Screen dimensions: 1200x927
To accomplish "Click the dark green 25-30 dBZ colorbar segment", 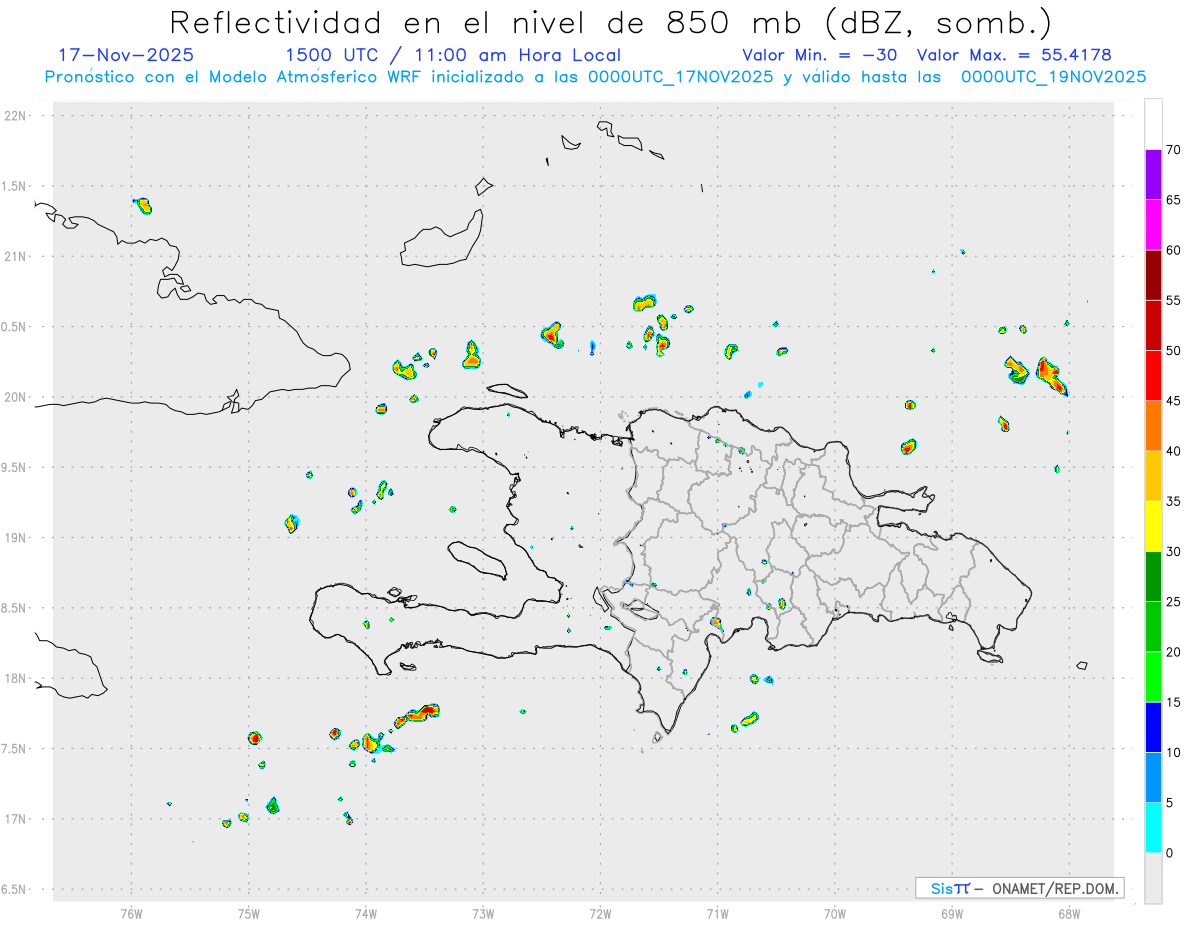I will [x=1153, y=577].
